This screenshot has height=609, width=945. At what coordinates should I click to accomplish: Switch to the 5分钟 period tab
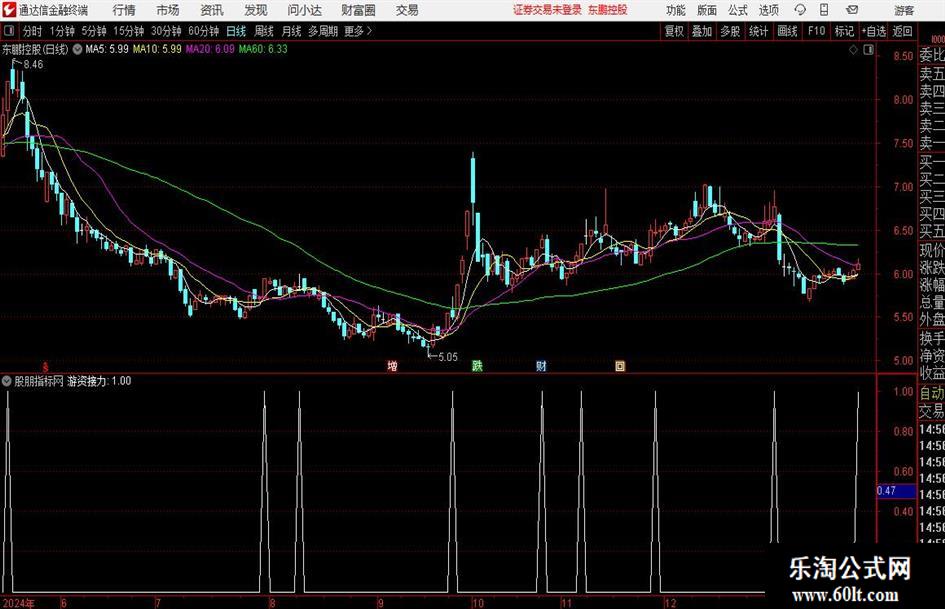coord(94,31)
